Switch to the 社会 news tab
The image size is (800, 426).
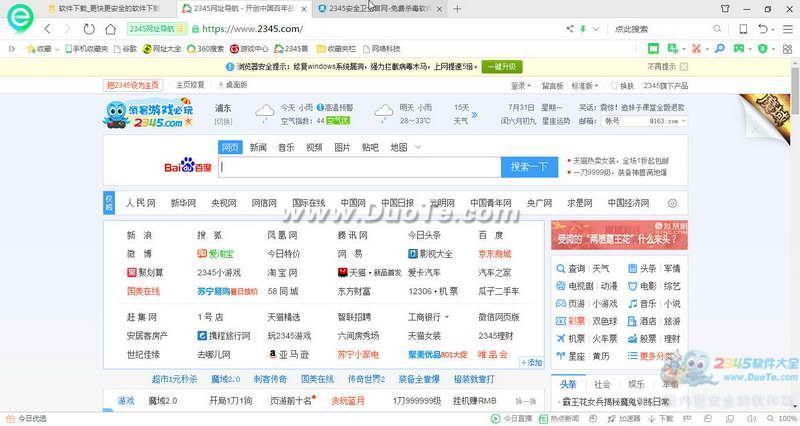coord(602,384)
